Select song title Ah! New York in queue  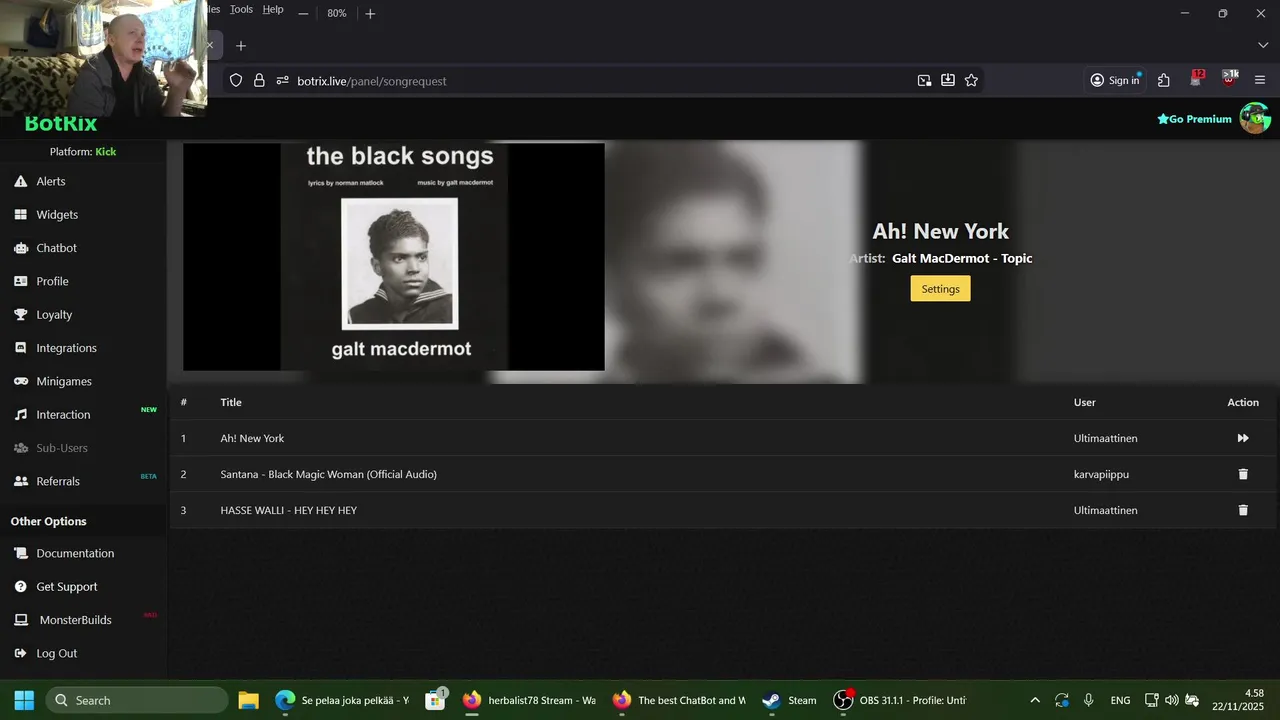click(252, 438)
